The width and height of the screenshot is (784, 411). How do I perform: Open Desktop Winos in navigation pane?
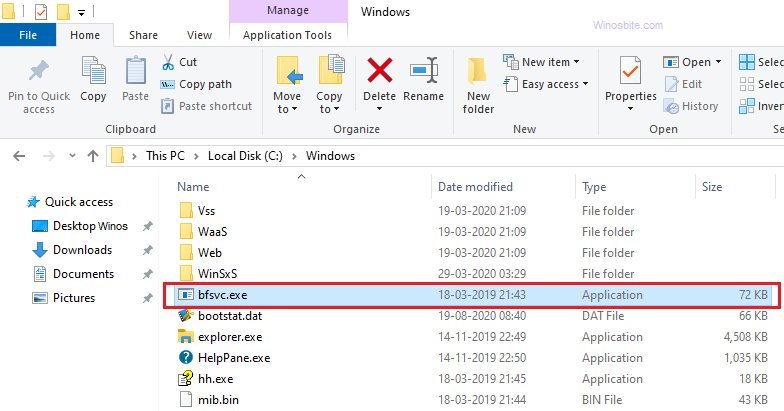pyautogui.click(x=80, y=226)
